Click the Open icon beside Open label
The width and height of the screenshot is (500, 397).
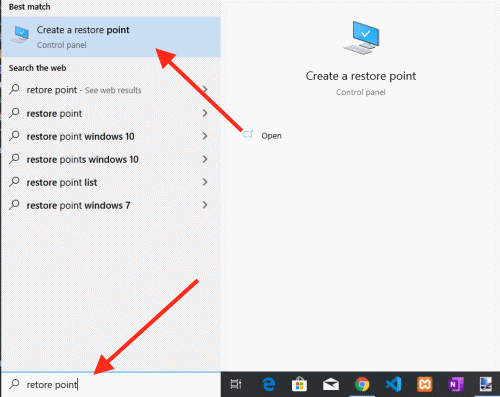pyautogui.click(x=248, y=134)
